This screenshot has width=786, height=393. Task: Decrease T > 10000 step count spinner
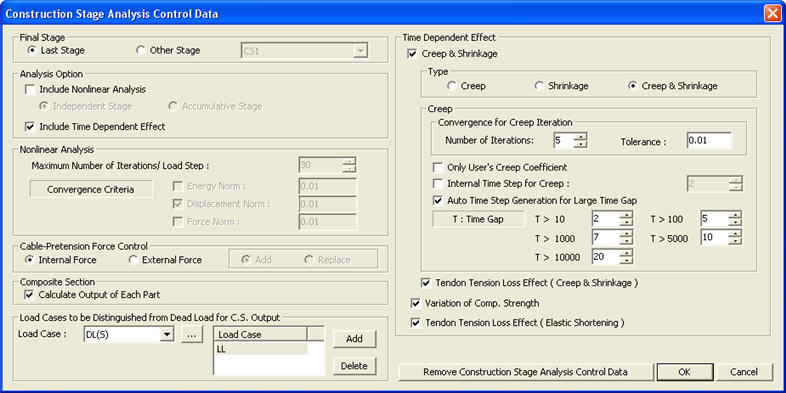(626, 261)
